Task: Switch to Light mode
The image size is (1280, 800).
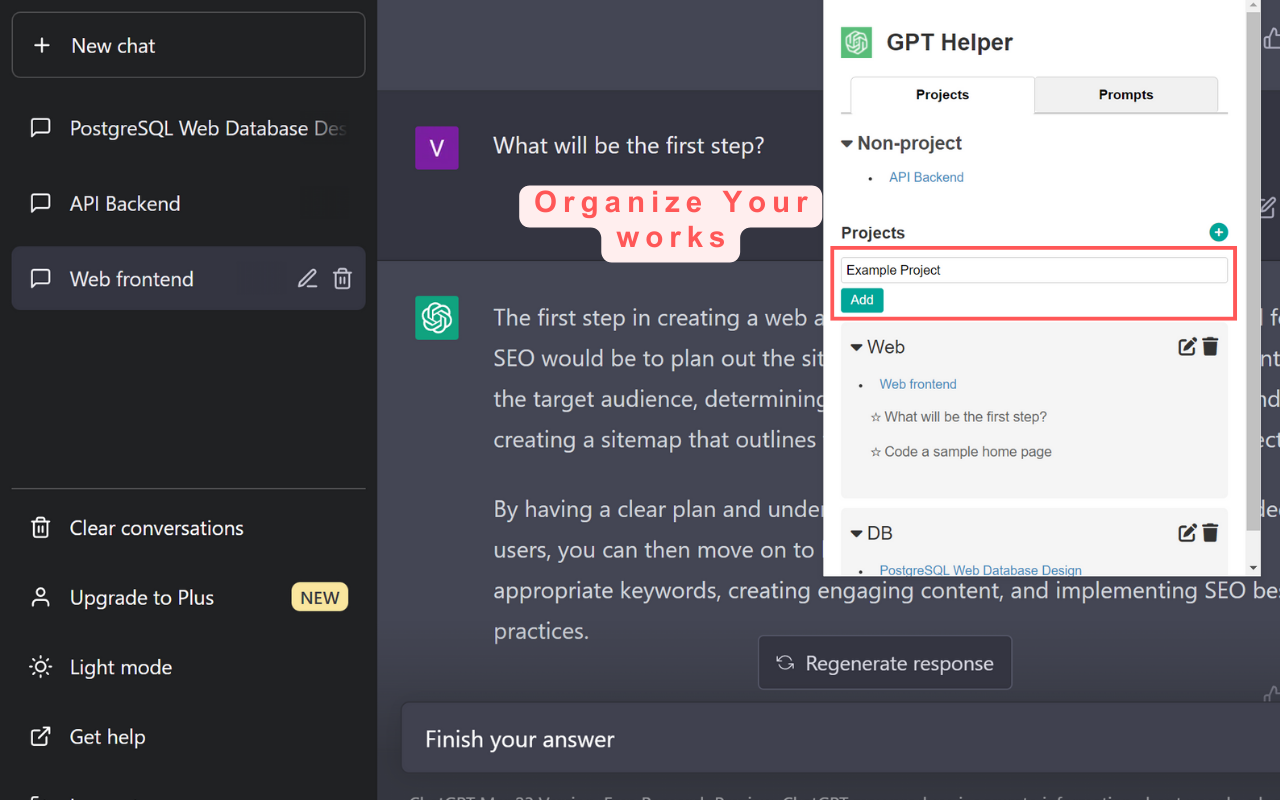Action: pyautogui.click(x=120, y=667)
